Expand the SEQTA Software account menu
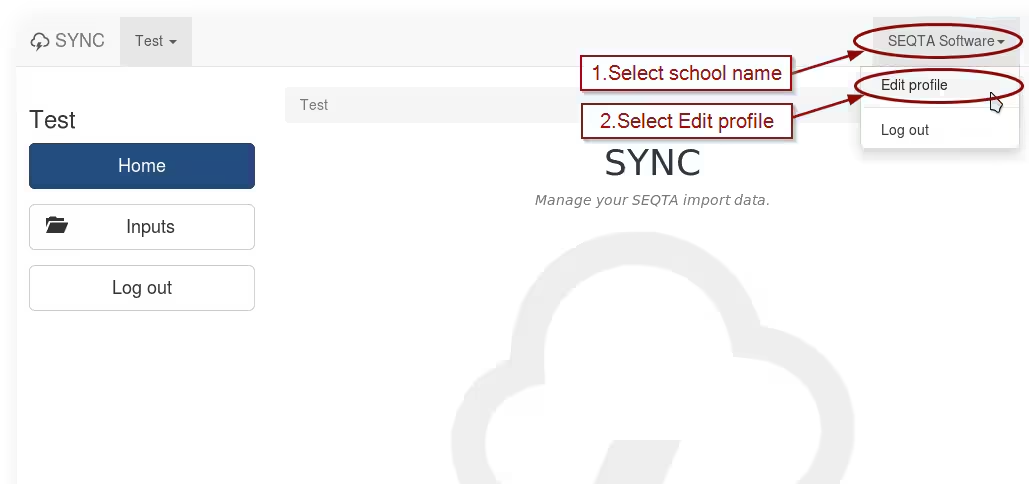This screenshot has width=1029, height=484. [x=946, y=41]
